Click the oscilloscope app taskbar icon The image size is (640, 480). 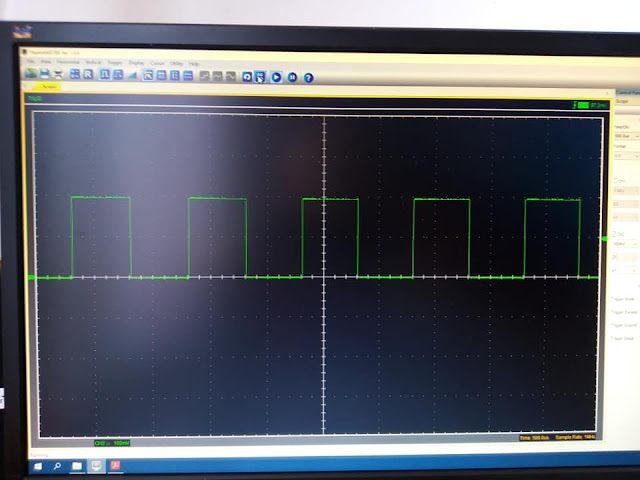pyautogui.click(x=96, y=466)
